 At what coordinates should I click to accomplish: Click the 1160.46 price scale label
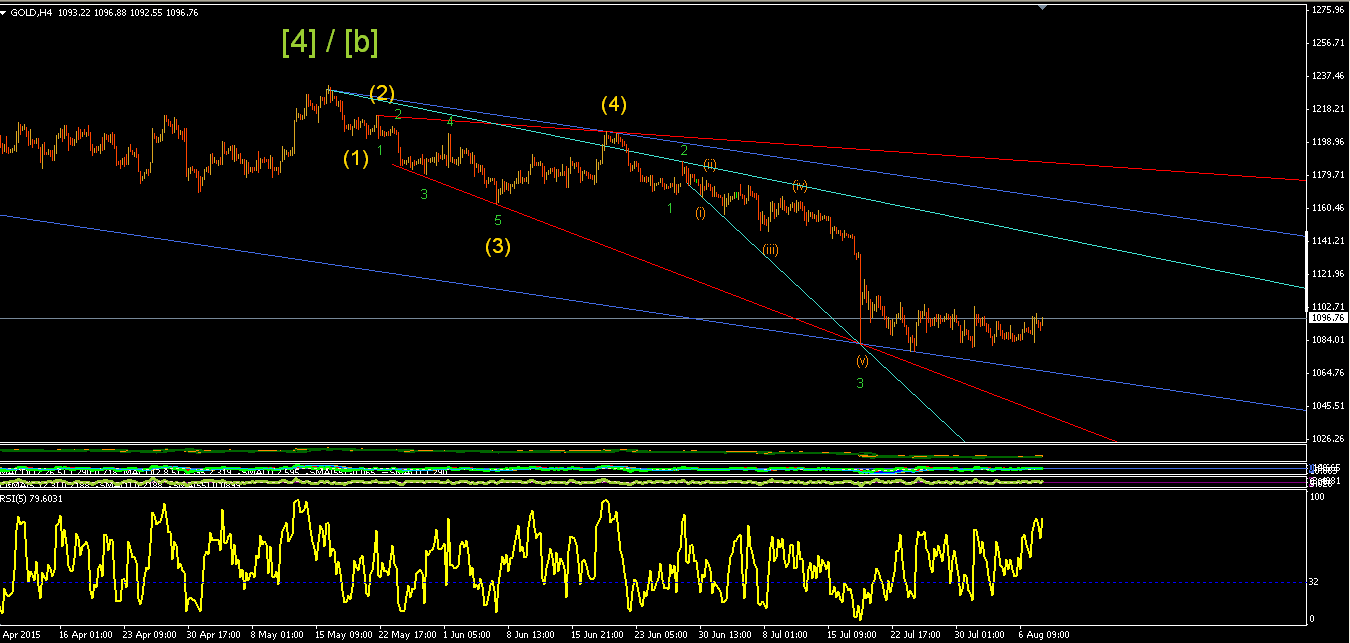pyautogui.click(x=1327, y=208)
